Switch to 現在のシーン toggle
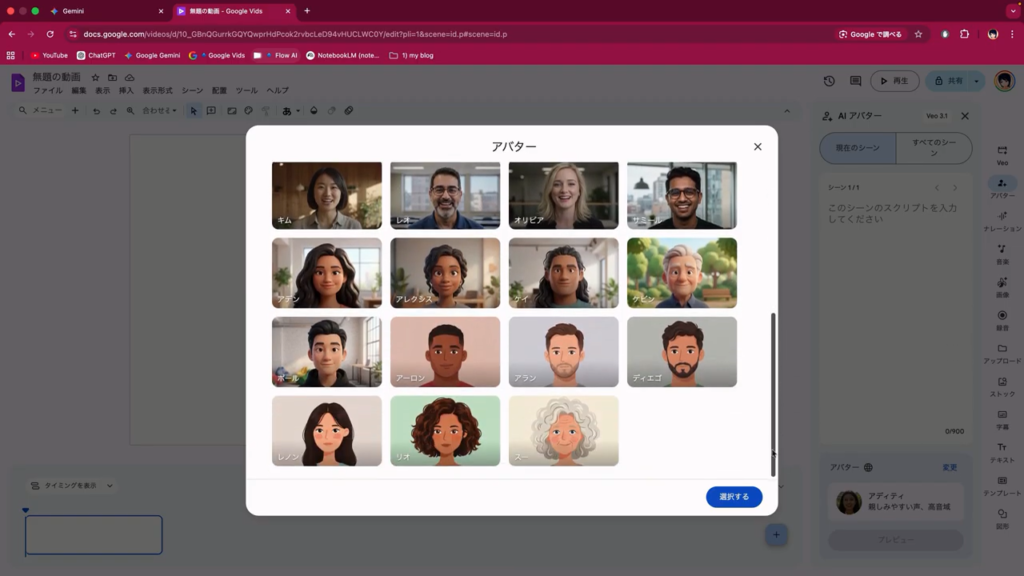Screen dimensions: 1024x576 (x=857, y=148)
